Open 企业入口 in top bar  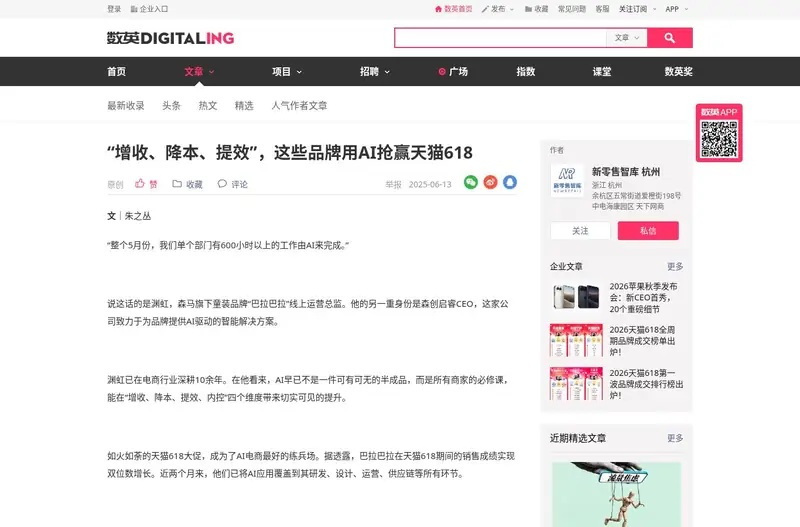click(x=149, y=9)
